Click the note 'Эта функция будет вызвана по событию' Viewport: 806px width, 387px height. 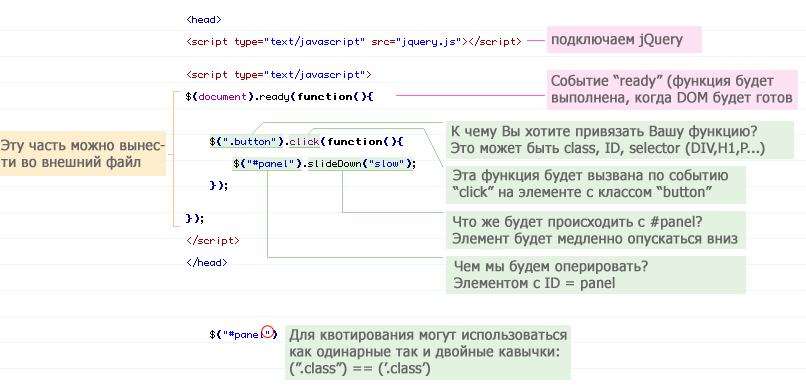point(595,184)
